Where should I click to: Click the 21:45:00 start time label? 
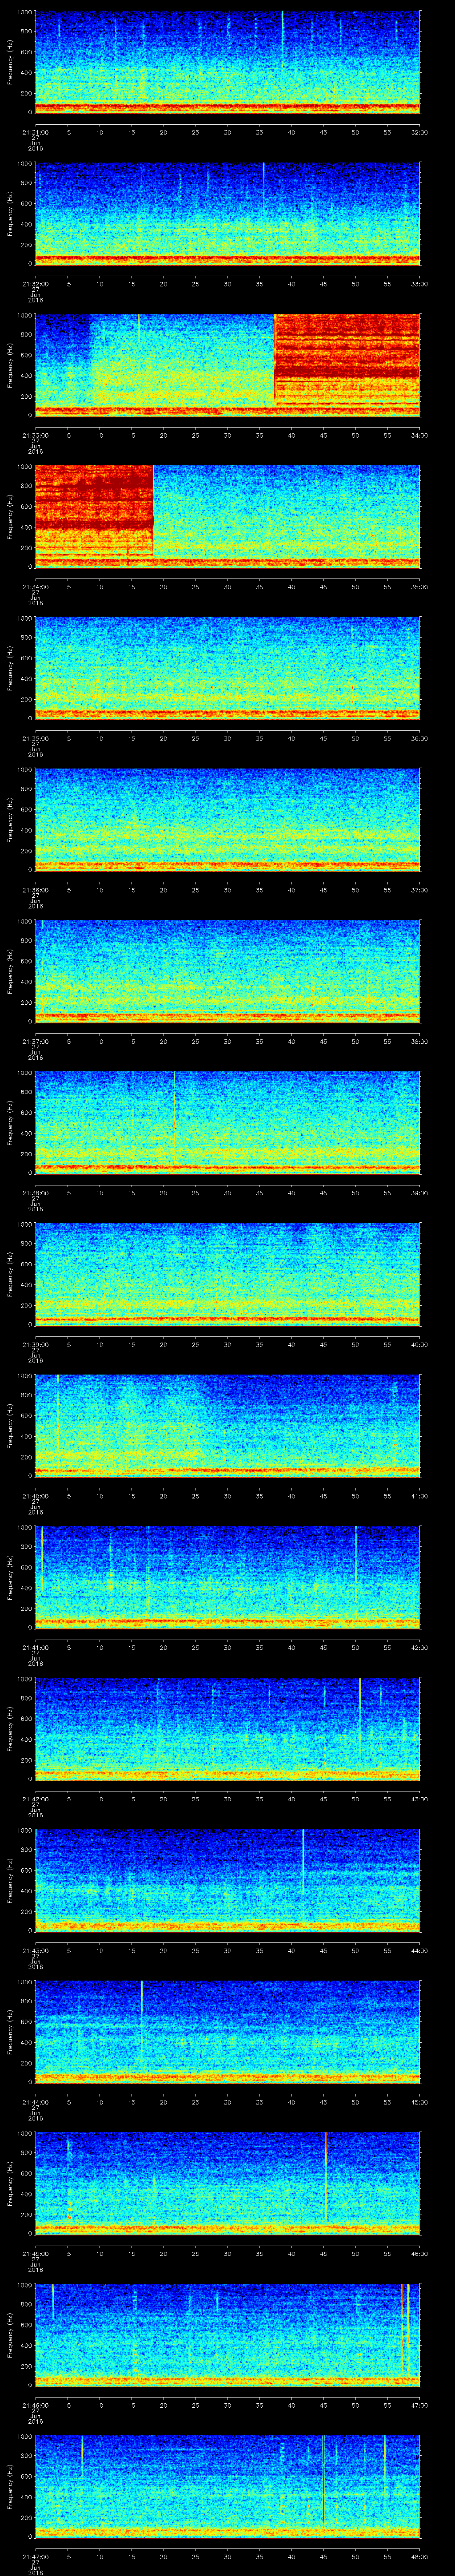point(35,2254)
